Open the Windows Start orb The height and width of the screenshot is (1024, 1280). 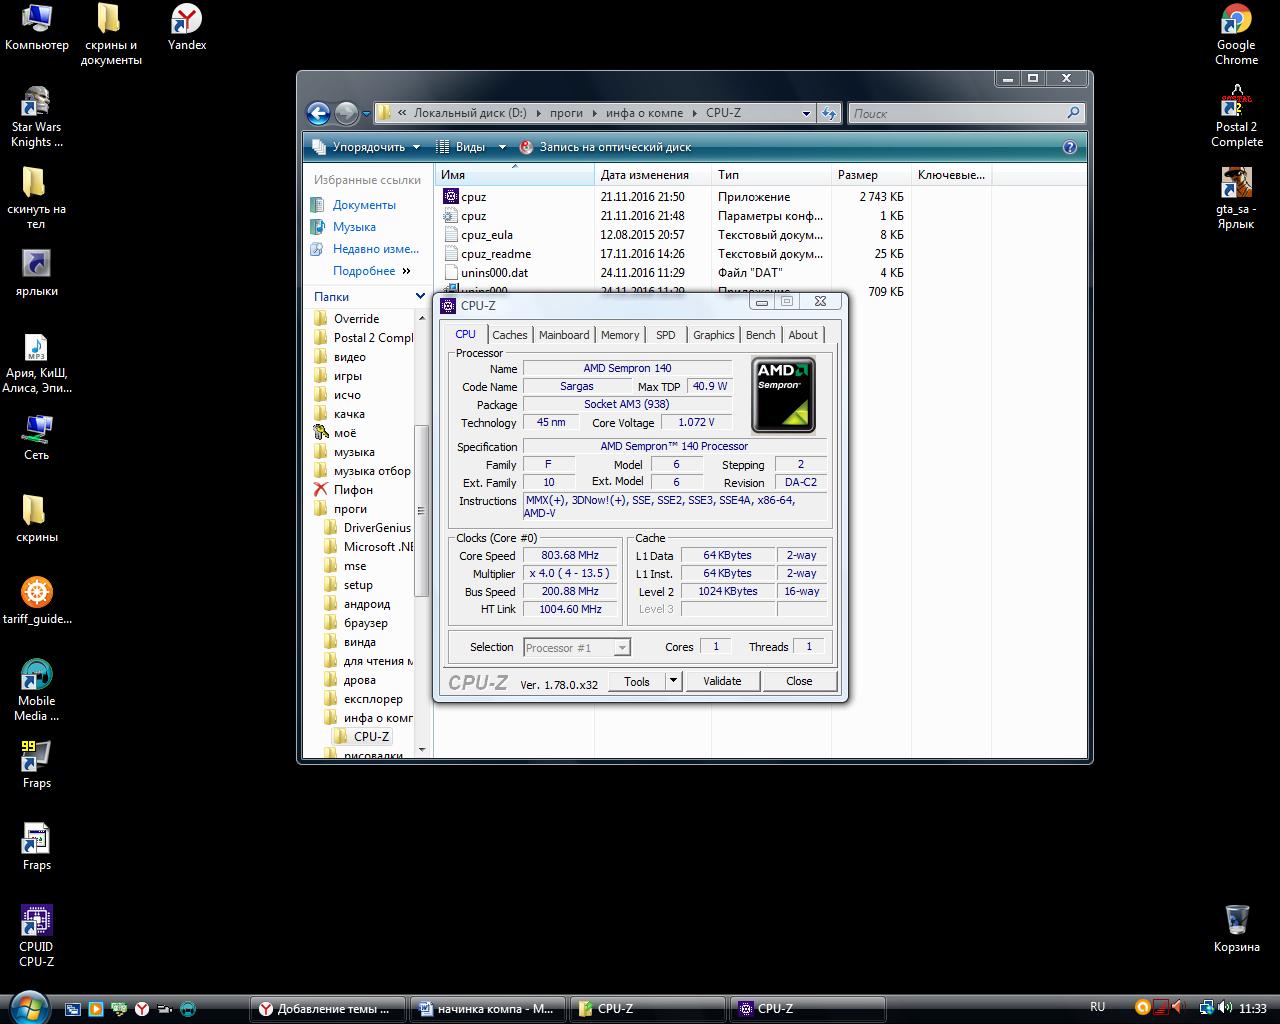(x=27, y=1007)
